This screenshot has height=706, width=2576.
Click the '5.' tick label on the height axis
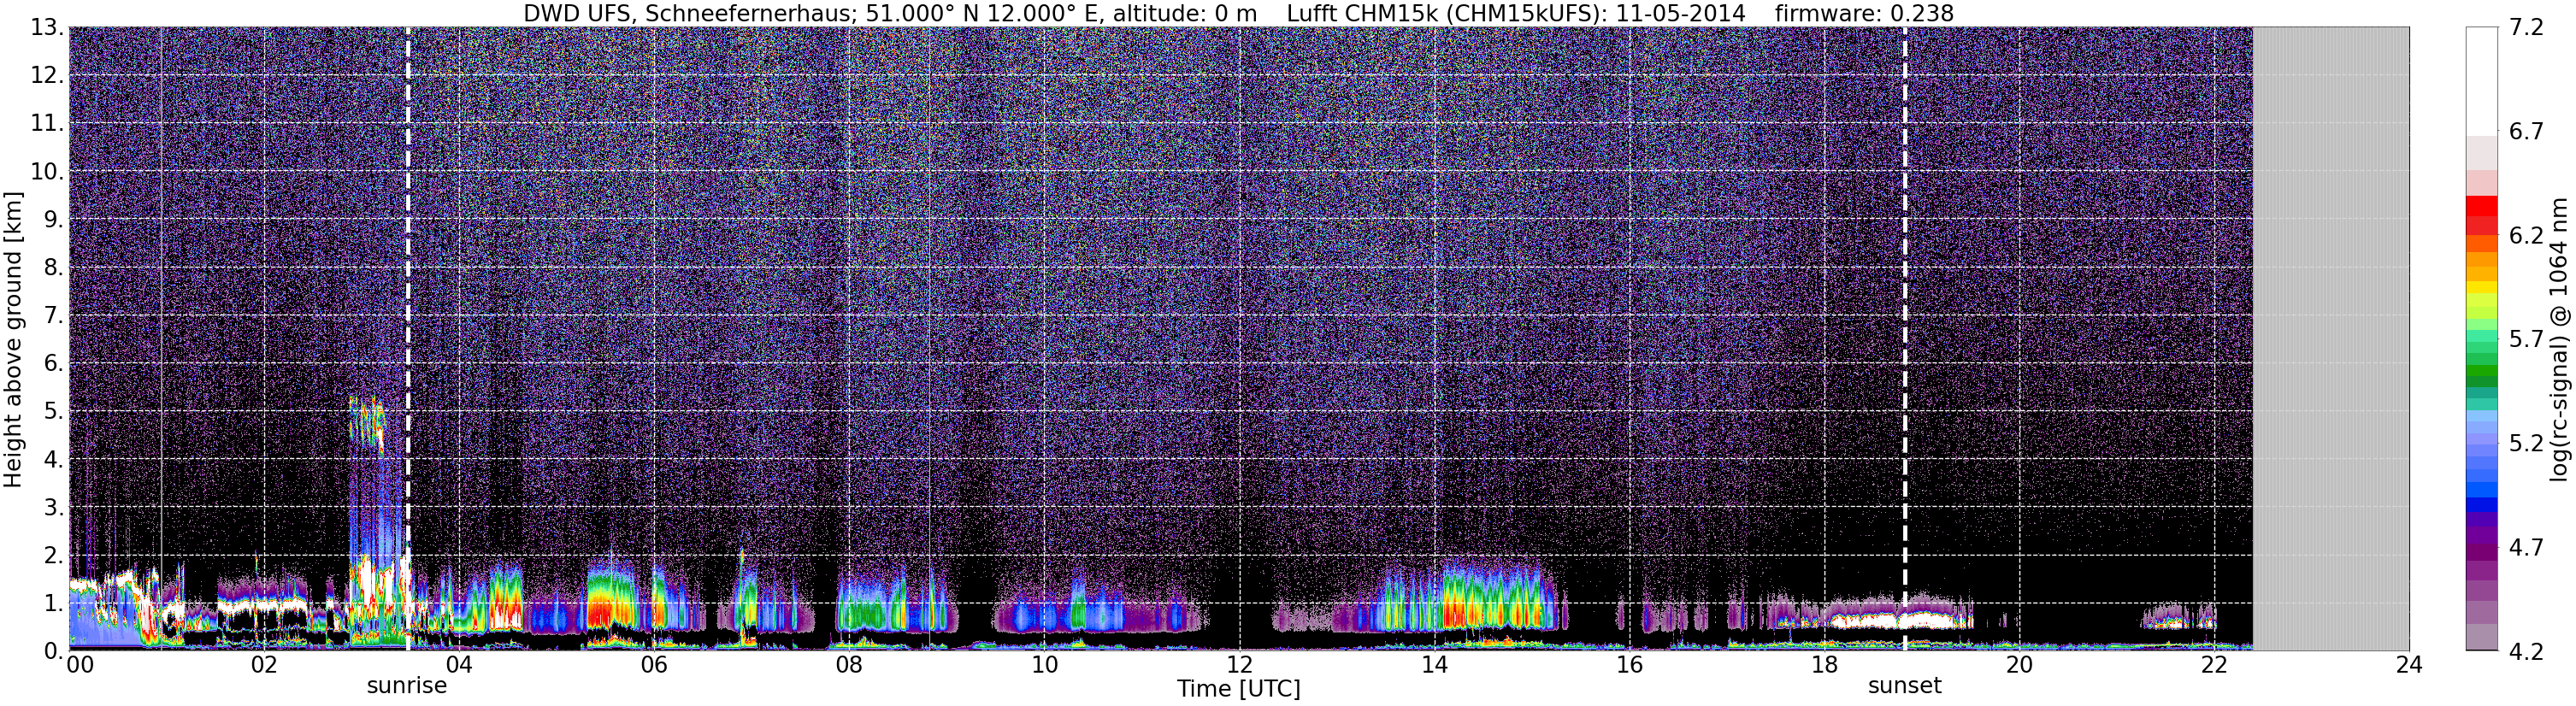coord(52,412)
